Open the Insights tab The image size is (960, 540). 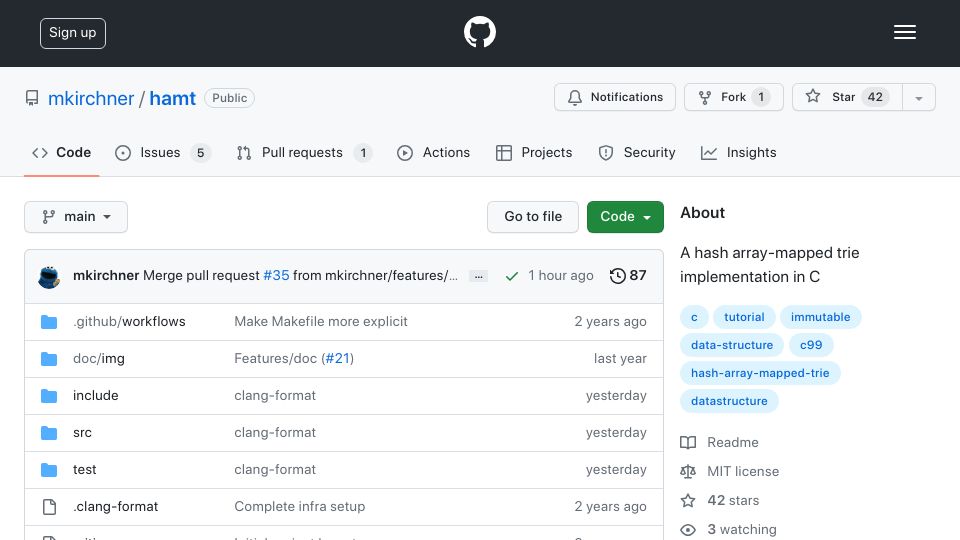click(x=738, y=152)
